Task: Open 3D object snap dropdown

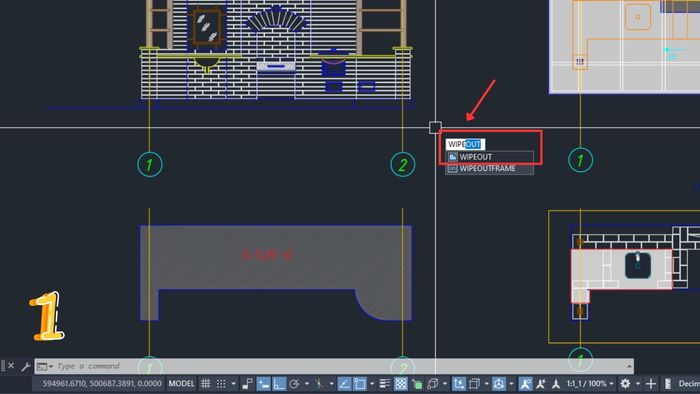Action: point(445,384)
